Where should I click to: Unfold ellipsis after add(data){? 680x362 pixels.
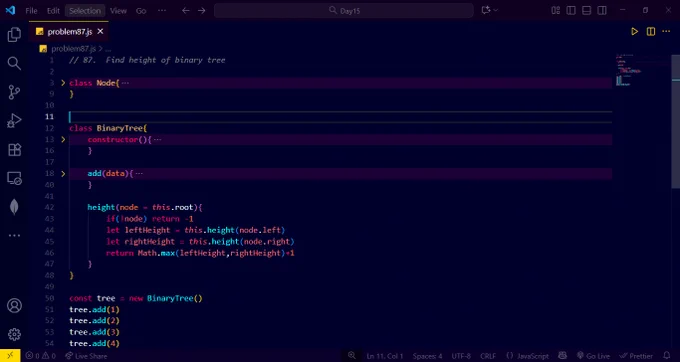pyautogui.click(x=139, y=173)
